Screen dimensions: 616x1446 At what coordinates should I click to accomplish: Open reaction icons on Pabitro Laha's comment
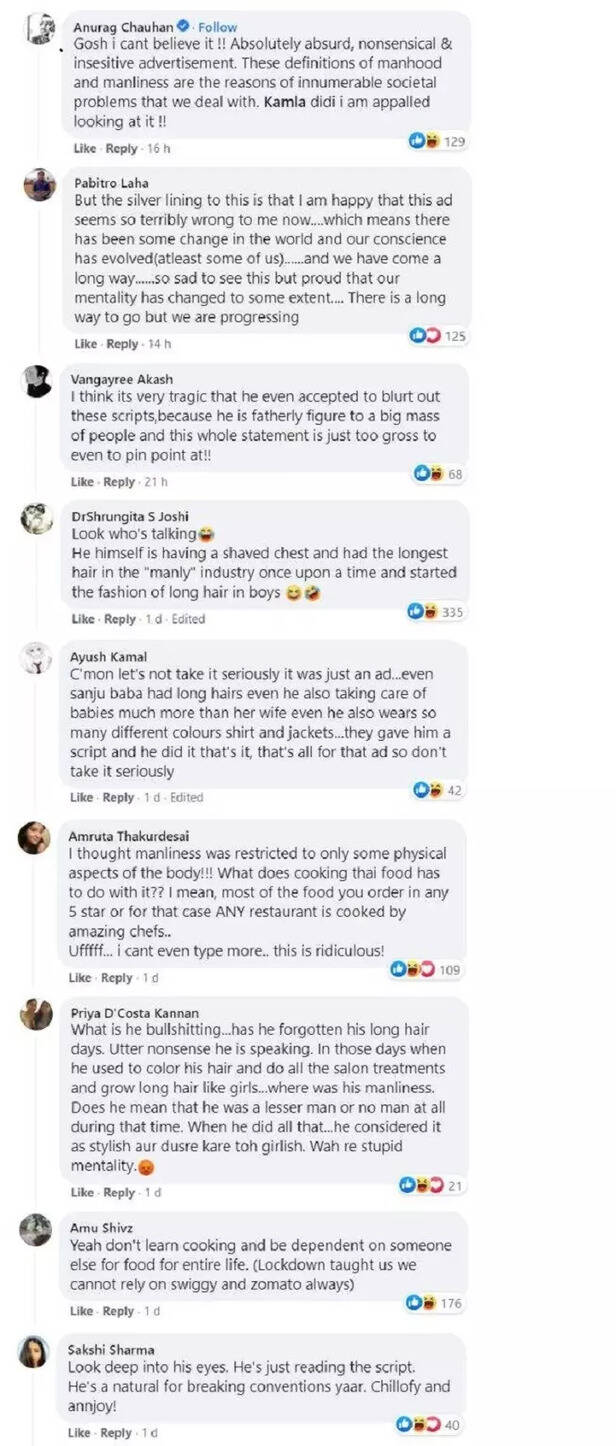[425, 336]
